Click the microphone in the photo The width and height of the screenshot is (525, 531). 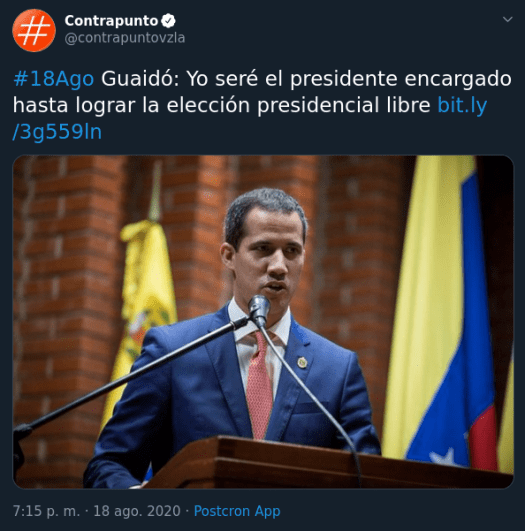pyautogui.click(x=259, y=310)
